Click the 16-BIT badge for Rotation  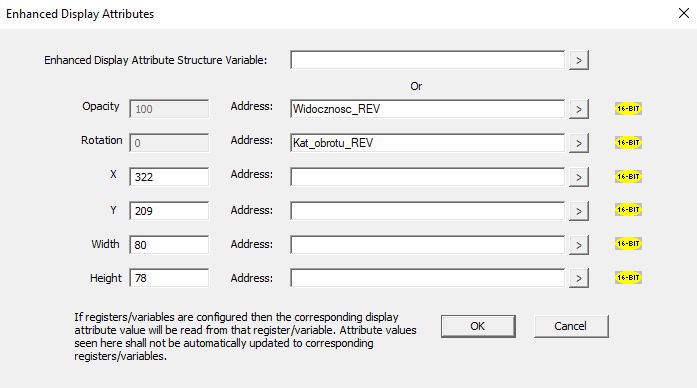pyautogui.click(x=628, y=143)
